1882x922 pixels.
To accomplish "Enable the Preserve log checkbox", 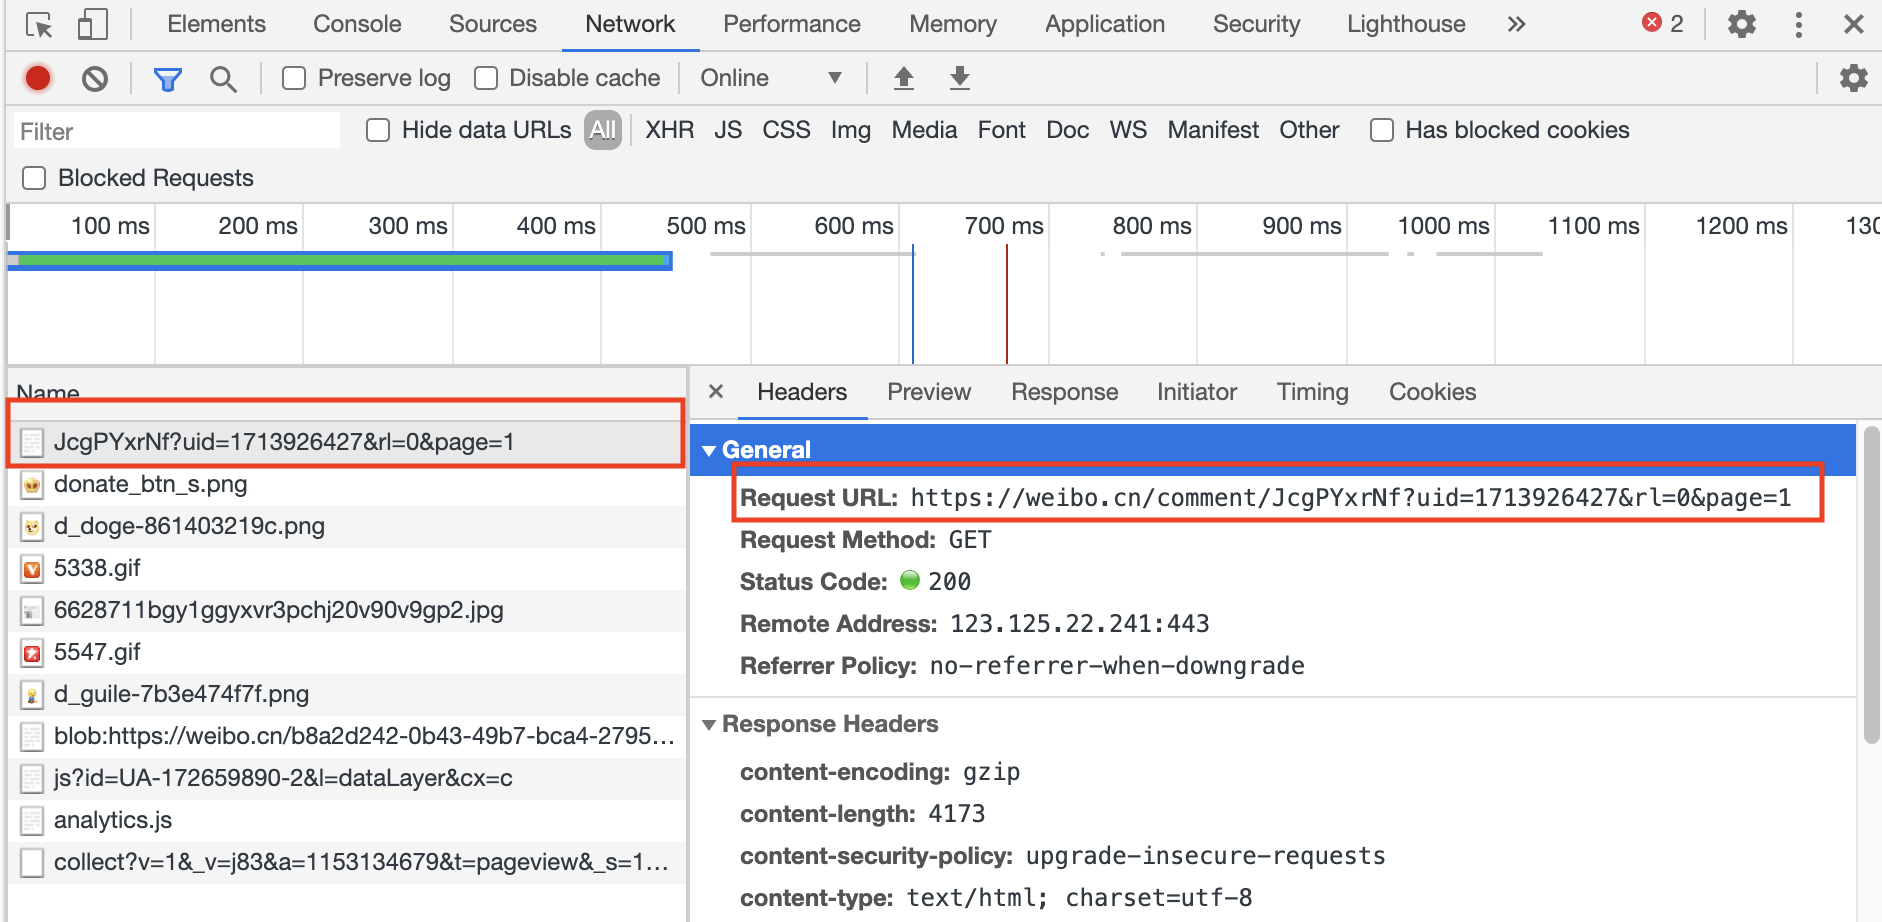I will point(294,78).
